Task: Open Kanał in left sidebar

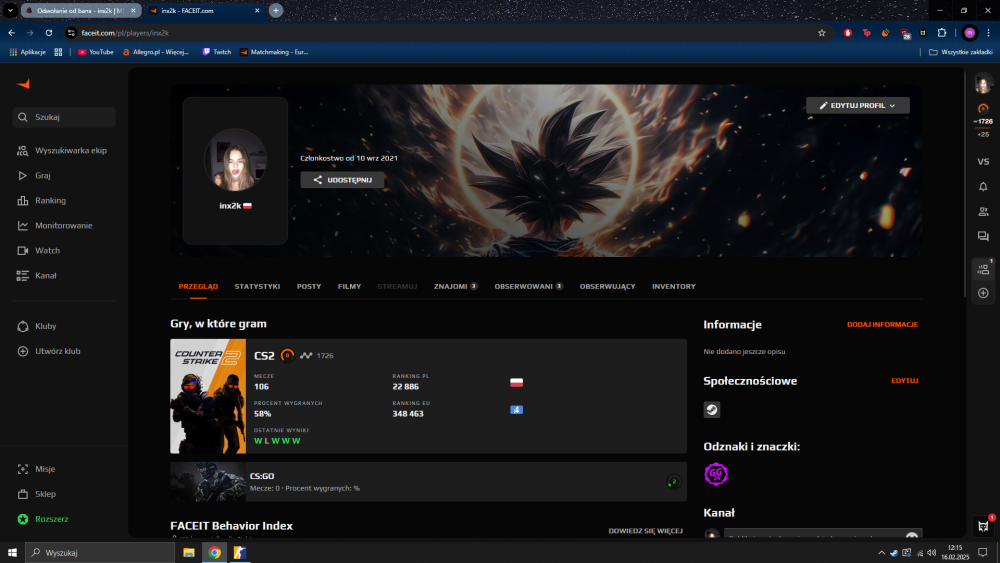Action: tap(36, 275)
